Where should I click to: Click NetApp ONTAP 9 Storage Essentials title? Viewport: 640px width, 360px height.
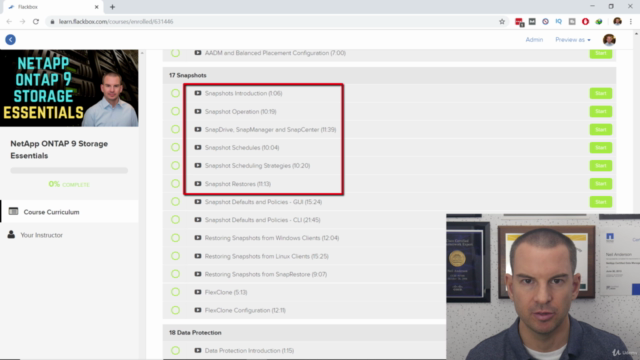tap(59, 149)
